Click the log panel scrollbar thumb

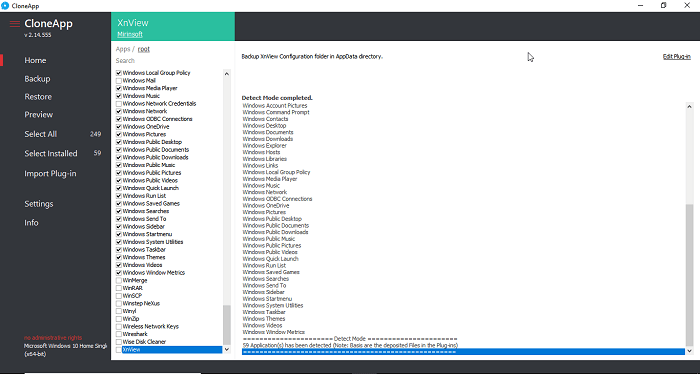(689, 274)
